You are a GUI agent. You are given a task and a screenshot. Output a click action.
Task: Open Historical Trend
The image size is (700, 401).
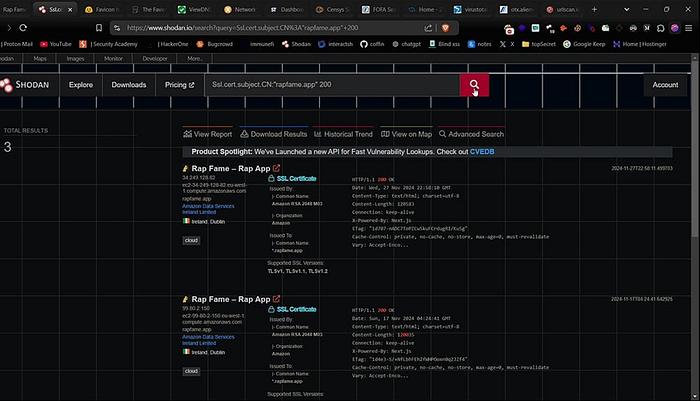coord(343,134)
